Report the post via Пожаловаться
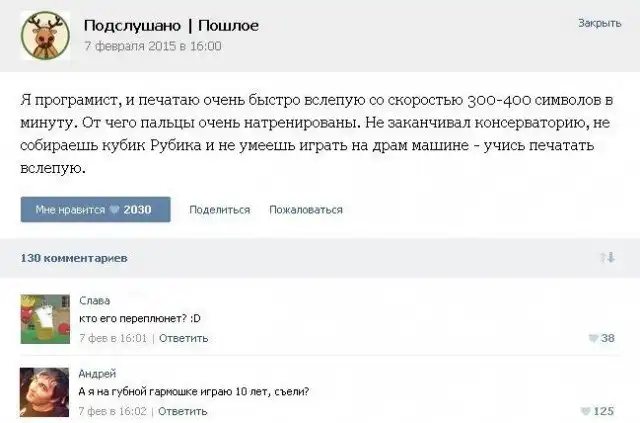The image size is (640, 423). (306, 210)
